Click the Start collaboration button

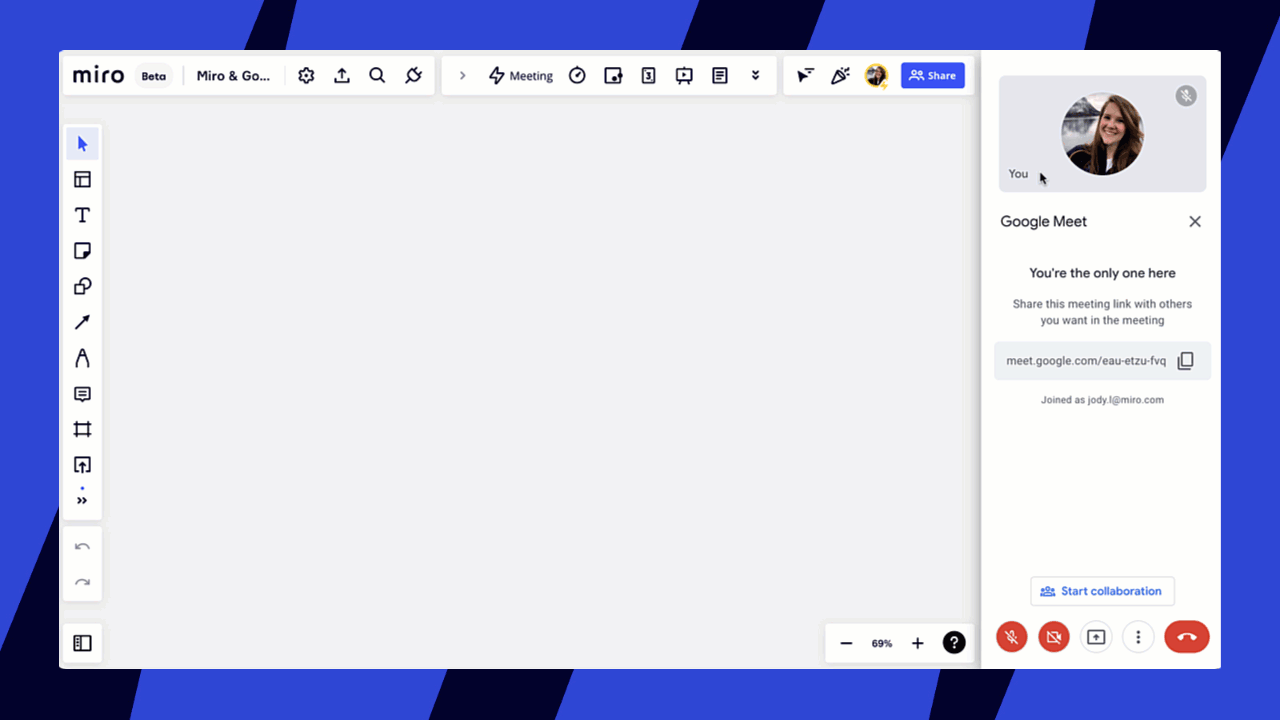tap(1102, 591)
